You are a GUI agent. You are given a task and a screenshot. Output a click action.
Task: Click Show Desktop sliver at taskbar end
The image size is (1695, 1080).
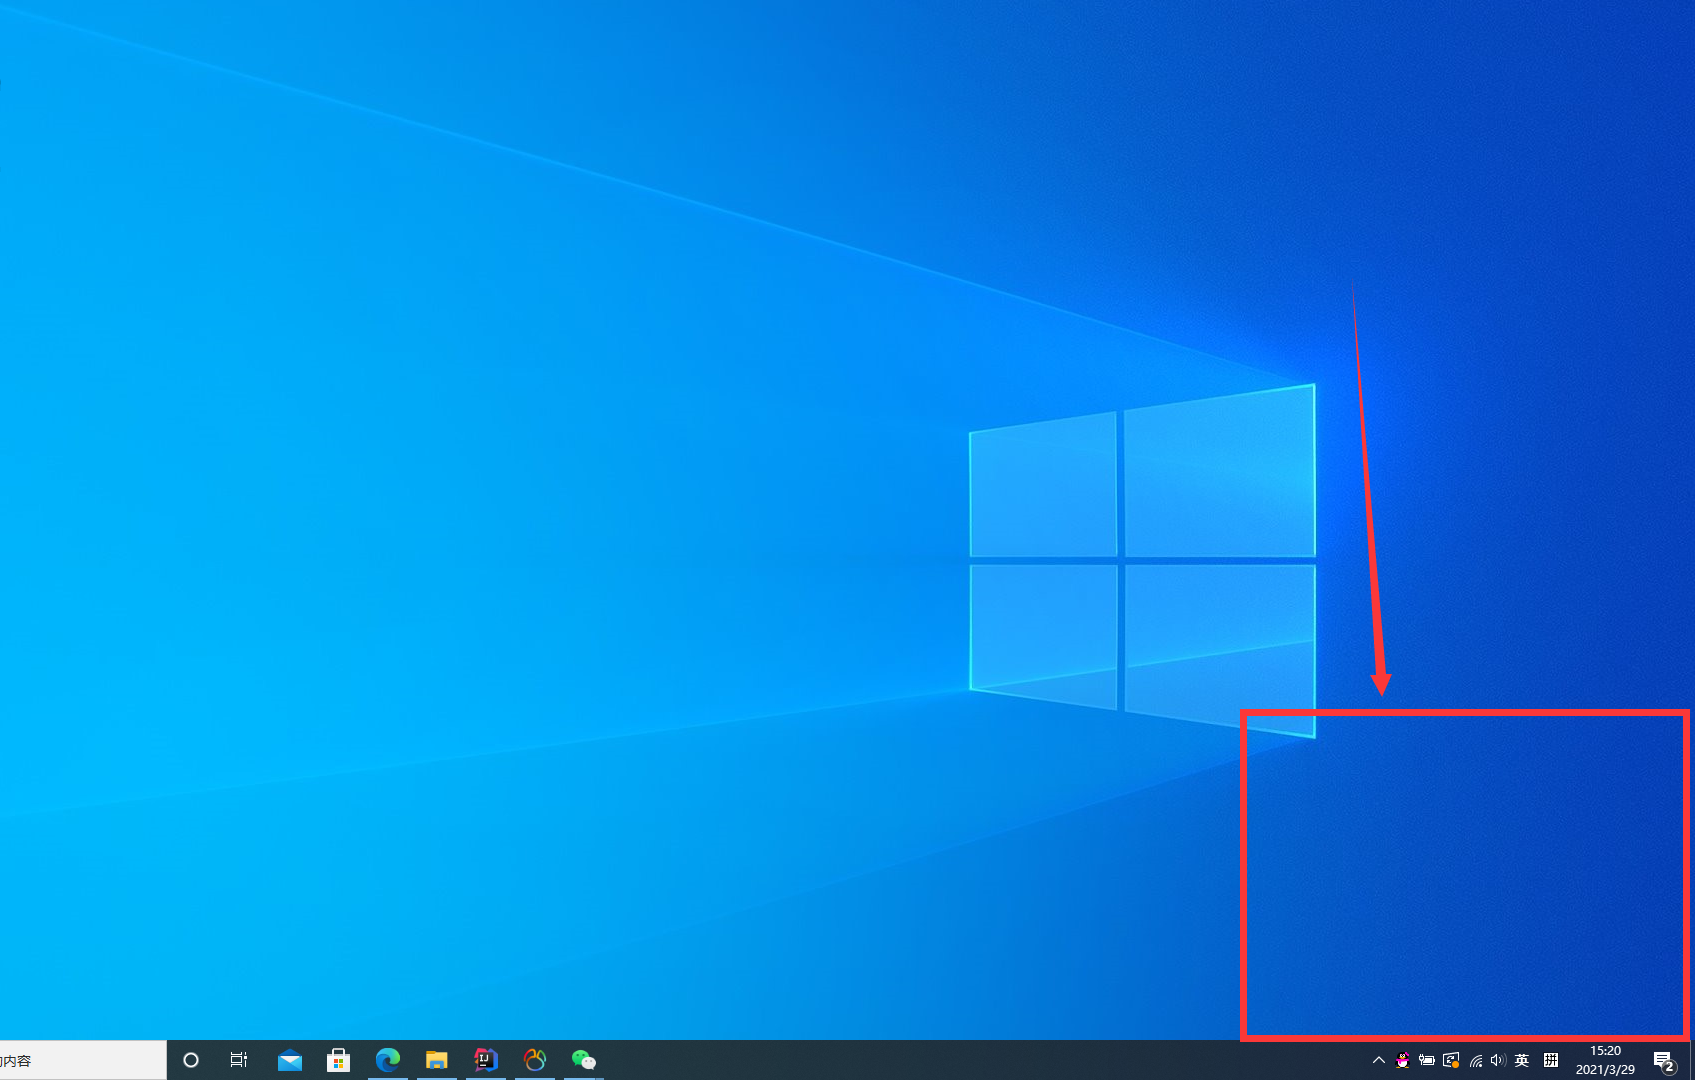pos(1691,1060)
